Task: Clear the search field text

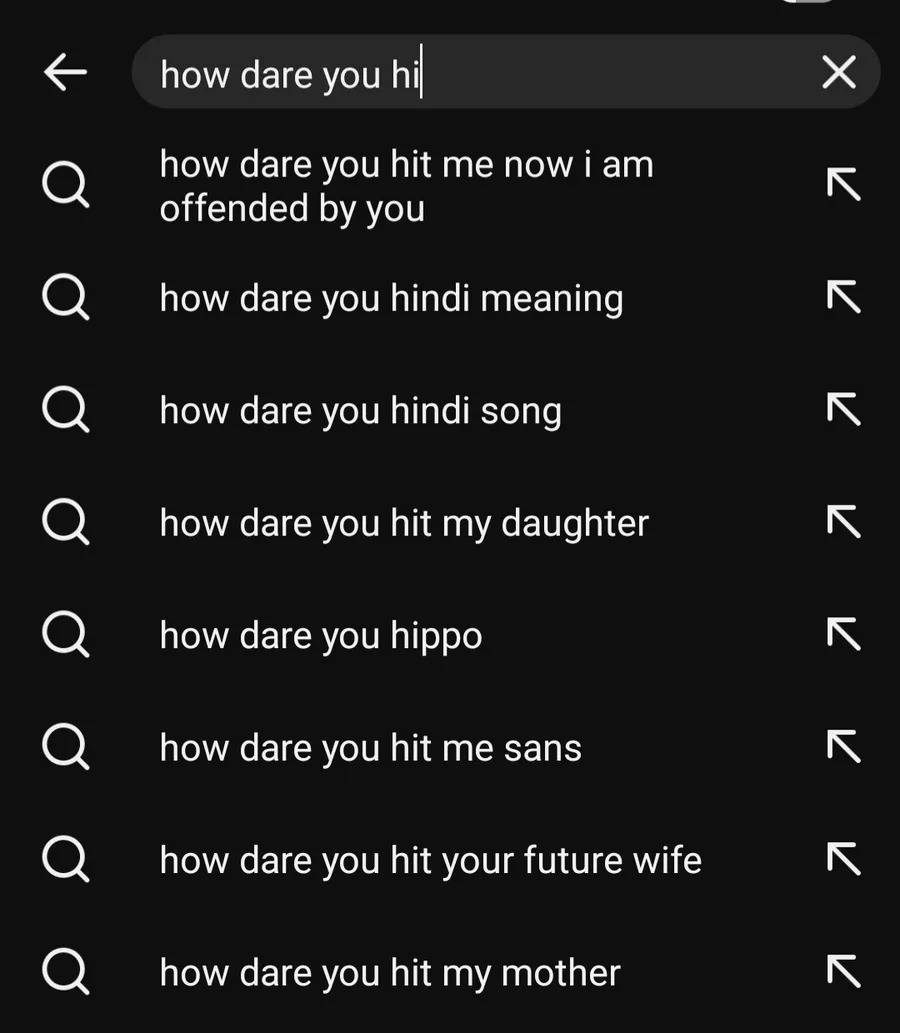Action: click(x=838, y=72)
